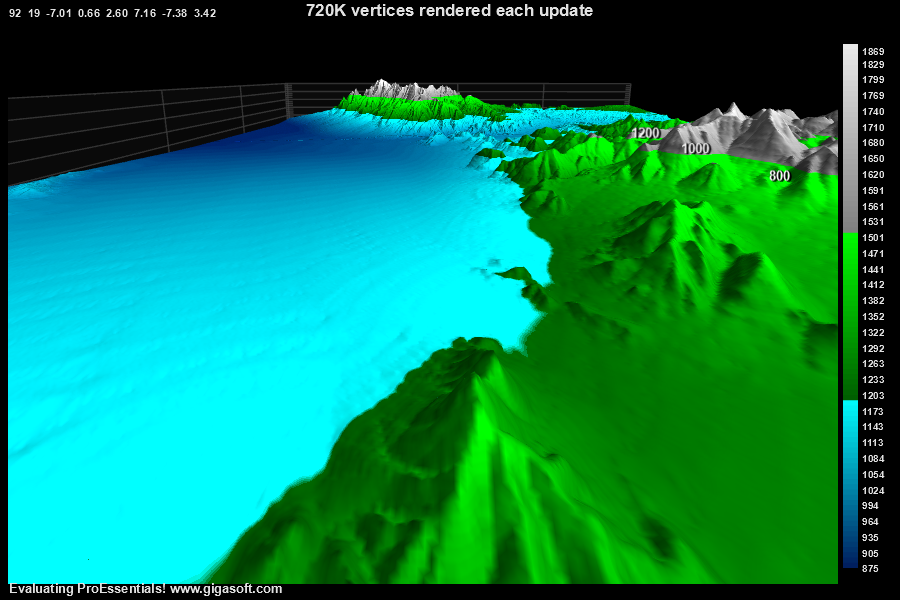Viewport: 900px width, 600px height.
Task: Click the legend value 1531
Action: (873, 222)
